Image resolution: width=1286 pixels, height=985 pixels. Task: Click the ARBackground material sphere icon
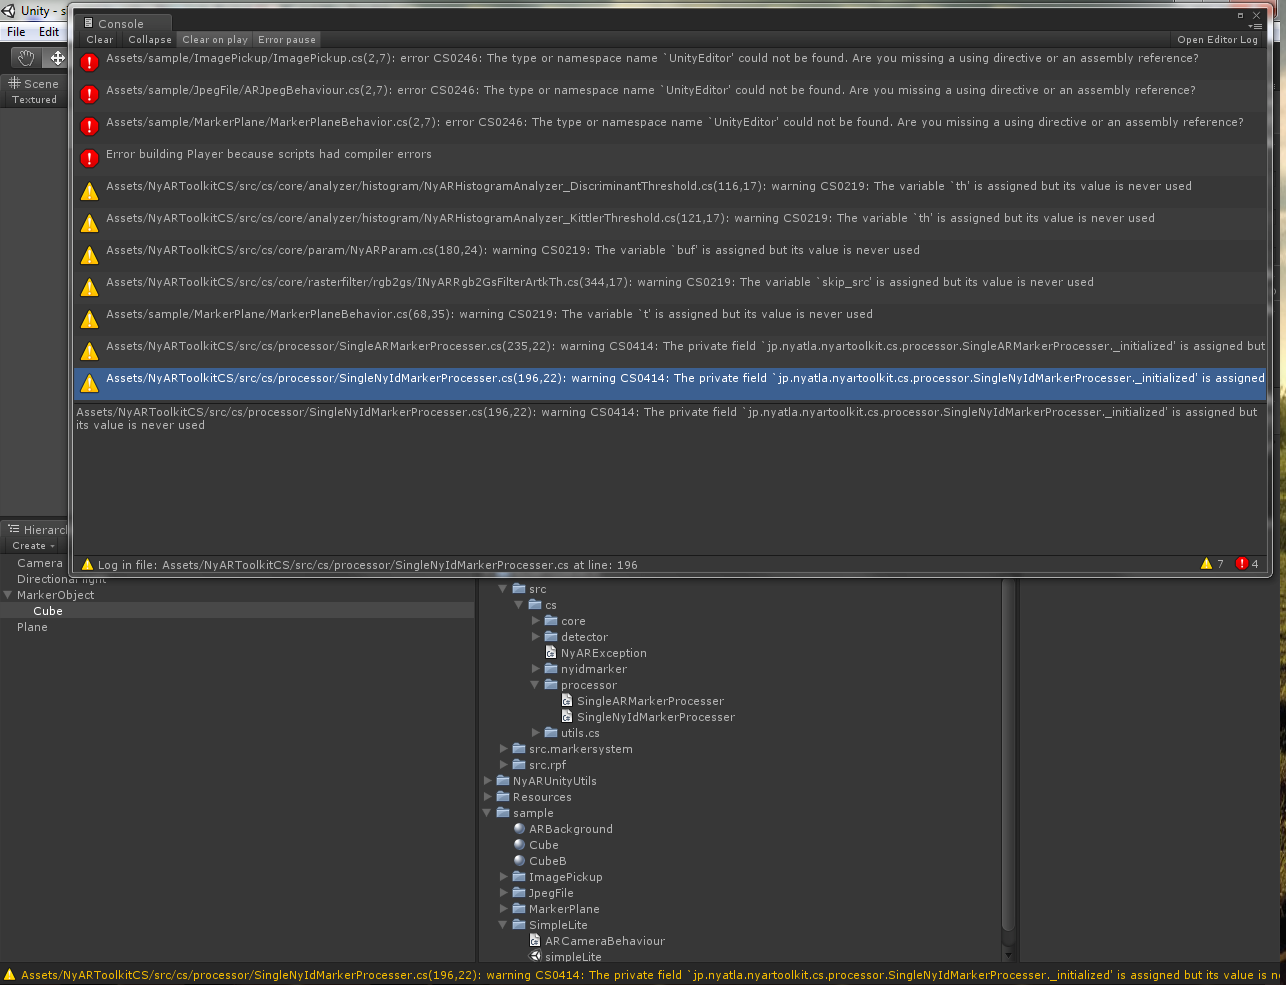click(519, 829)
